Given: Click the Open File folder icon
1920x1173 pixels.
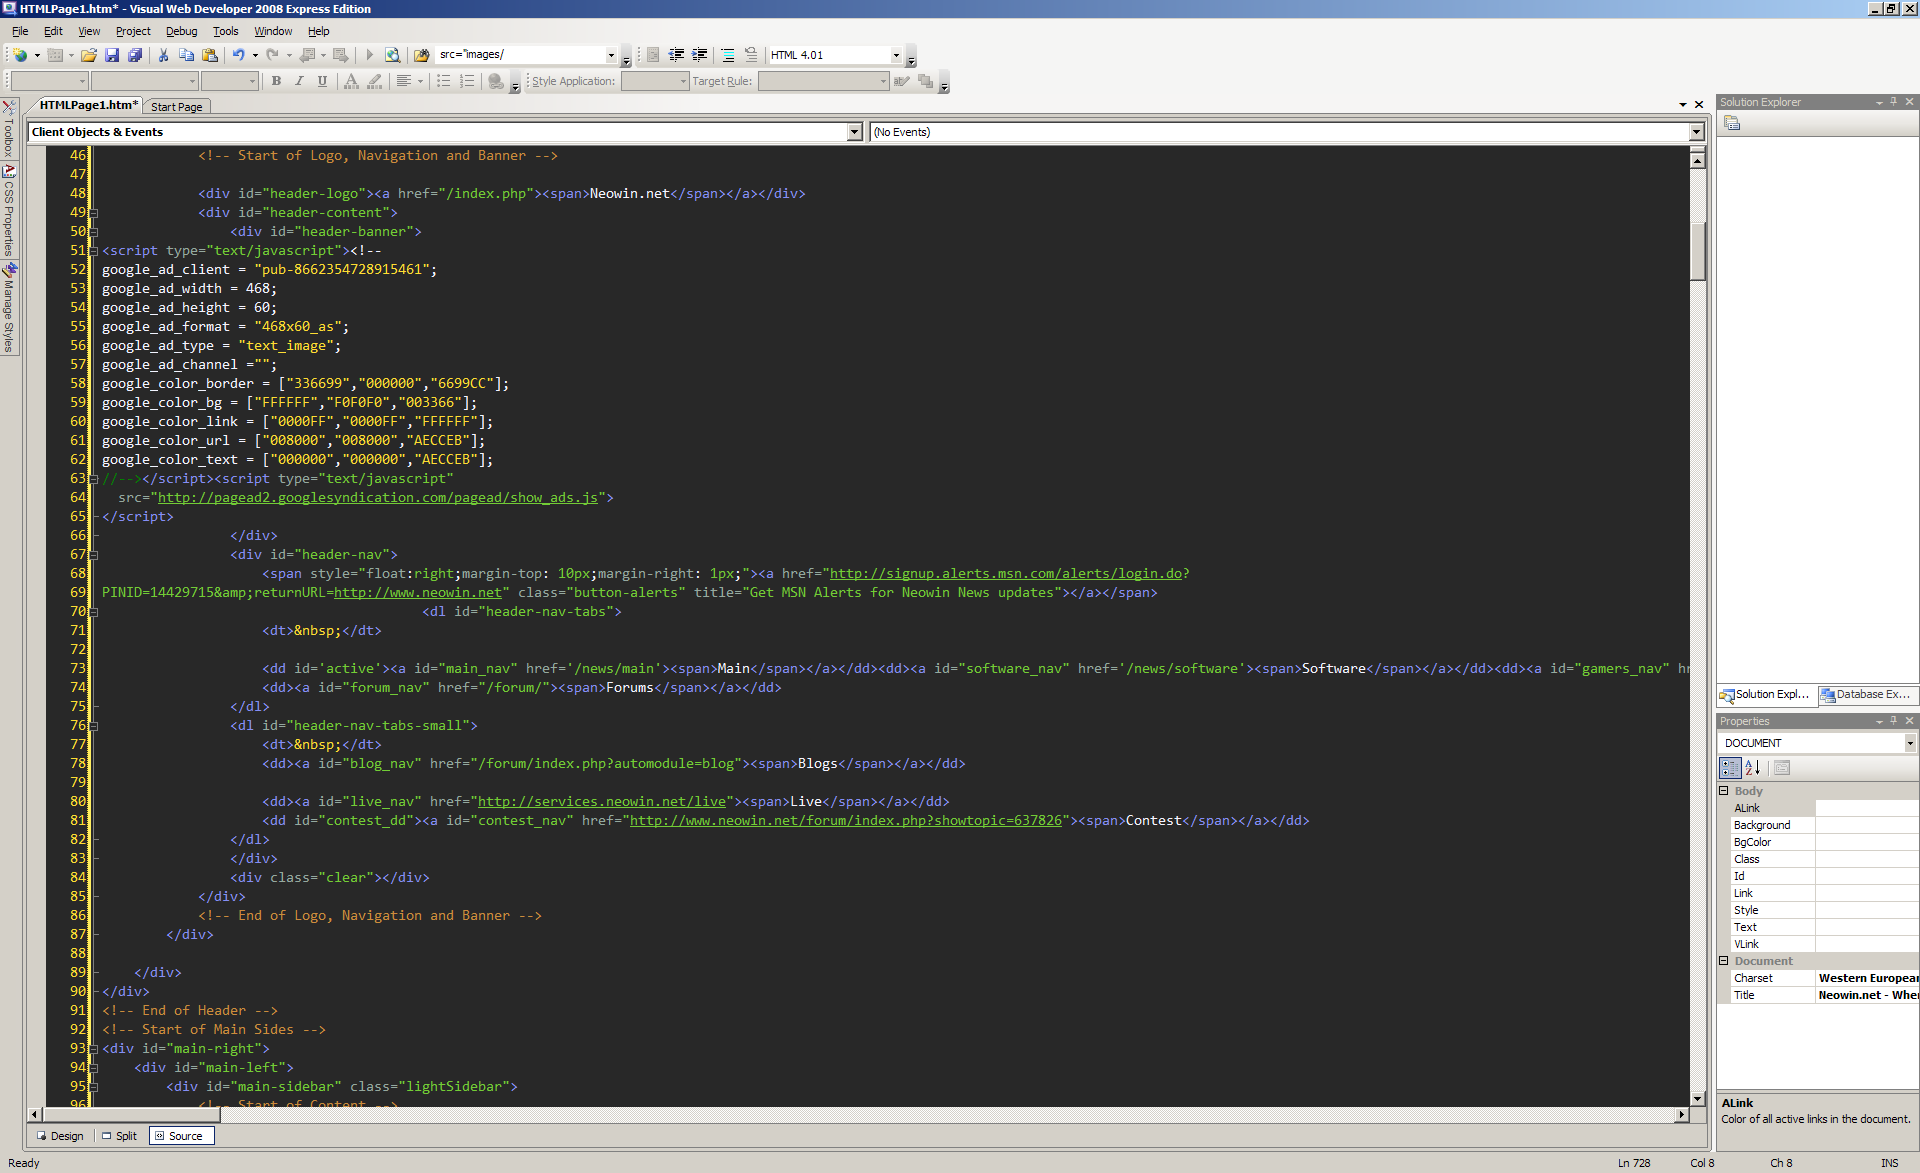Looking at the screenshot, I should (89, 55).
